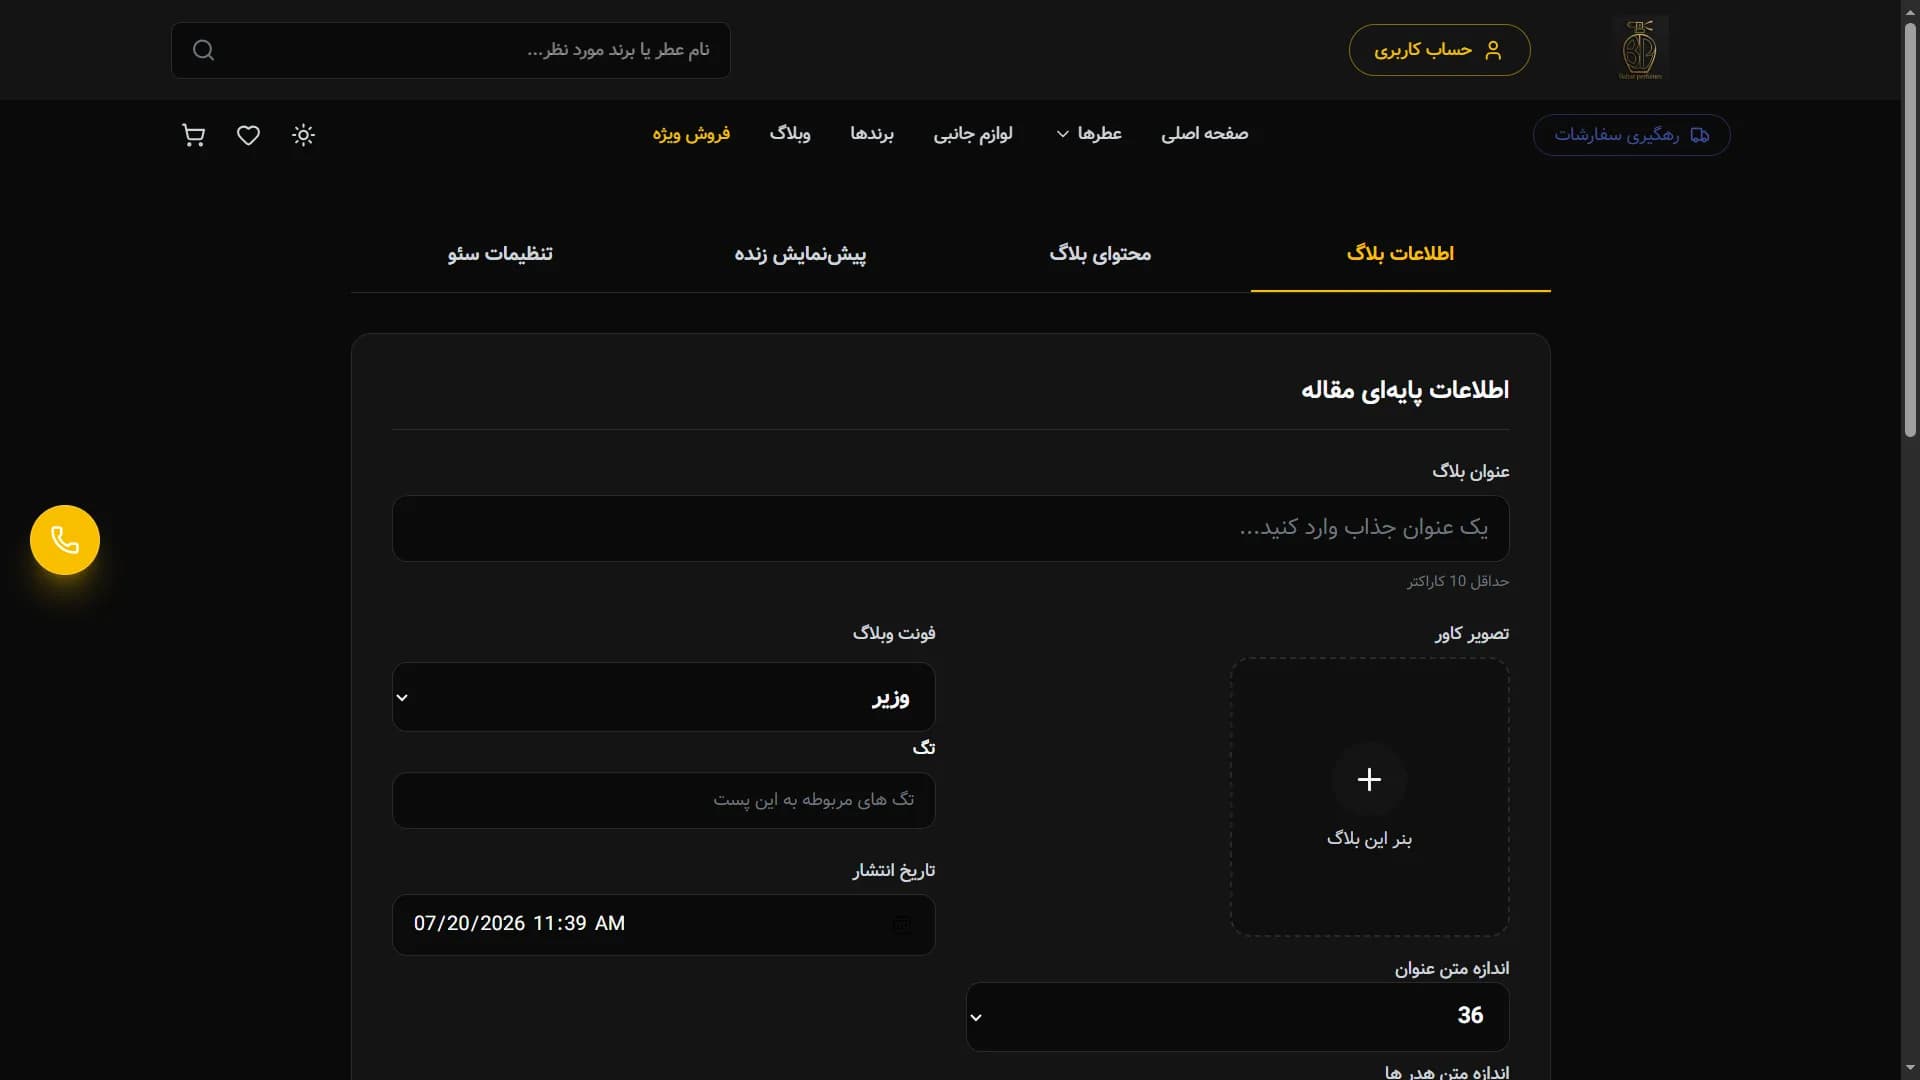Image resolution: width=1920 pixels, height=1080 pixels.
Task: Click the اطلاعات پایه‌ای مقاله heading
Action: [x=1405, y=390]
